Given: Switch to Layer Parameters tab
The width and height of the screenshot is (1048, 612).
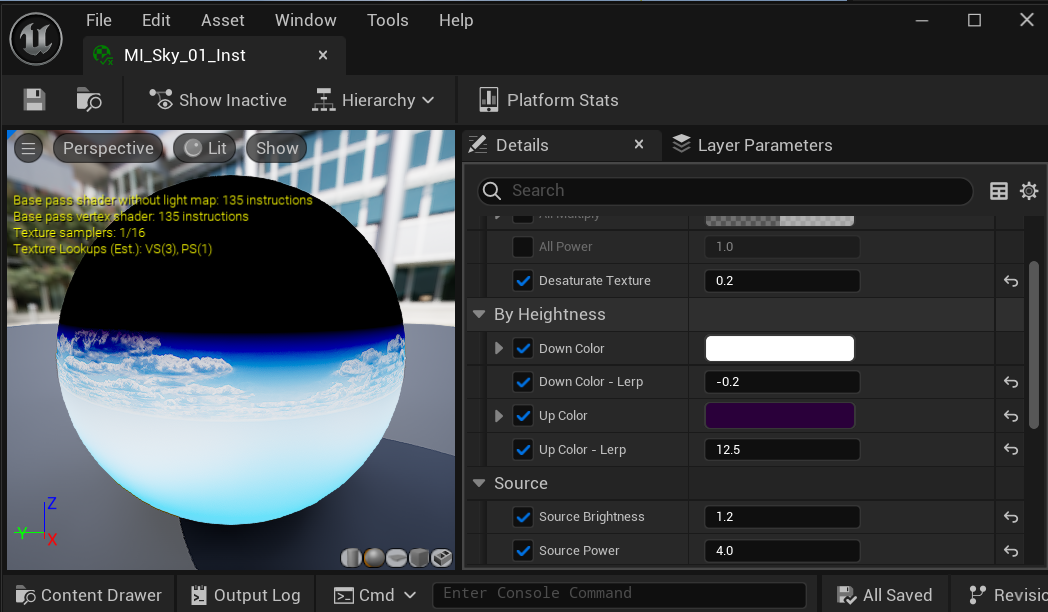Looking at the screenshot, I should click(752, 145).
